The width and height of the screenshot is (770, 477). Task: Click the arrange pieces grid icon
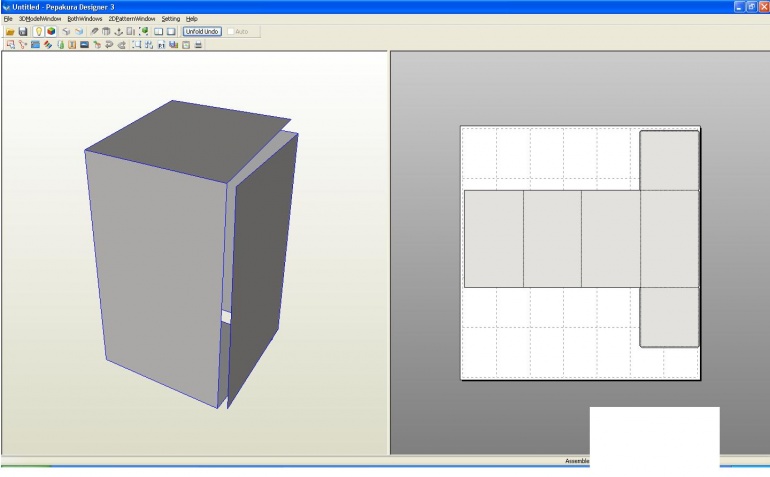coord(149,45)
